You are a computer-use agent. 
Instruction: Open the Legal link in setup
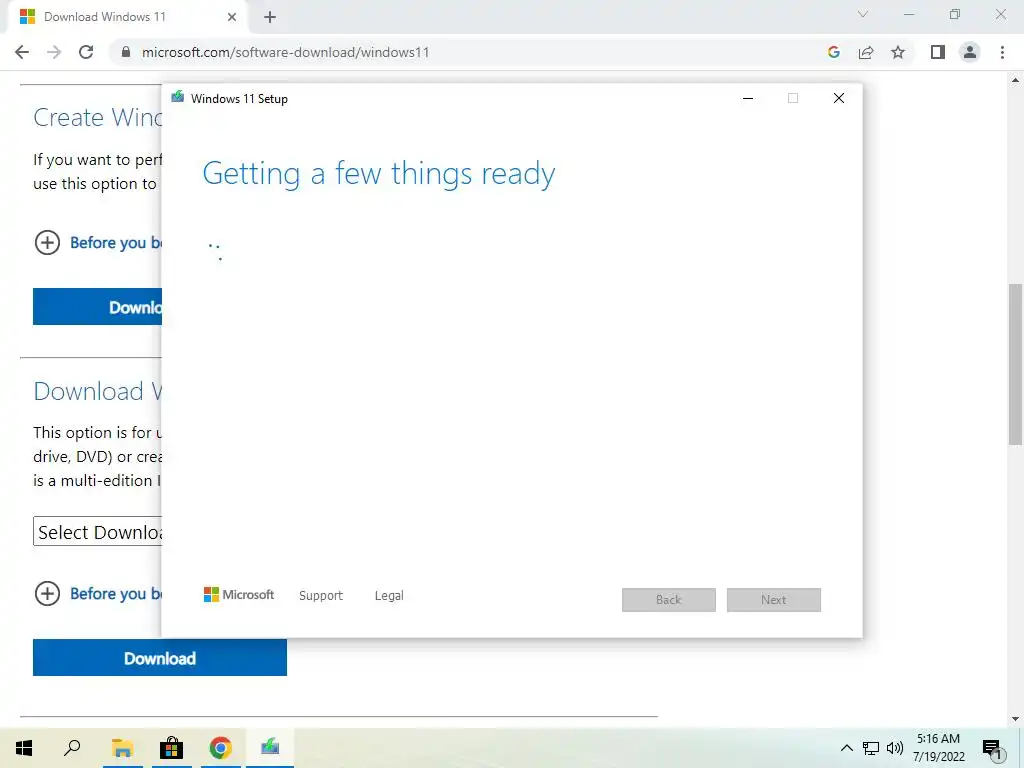click(x=389, y=596)
